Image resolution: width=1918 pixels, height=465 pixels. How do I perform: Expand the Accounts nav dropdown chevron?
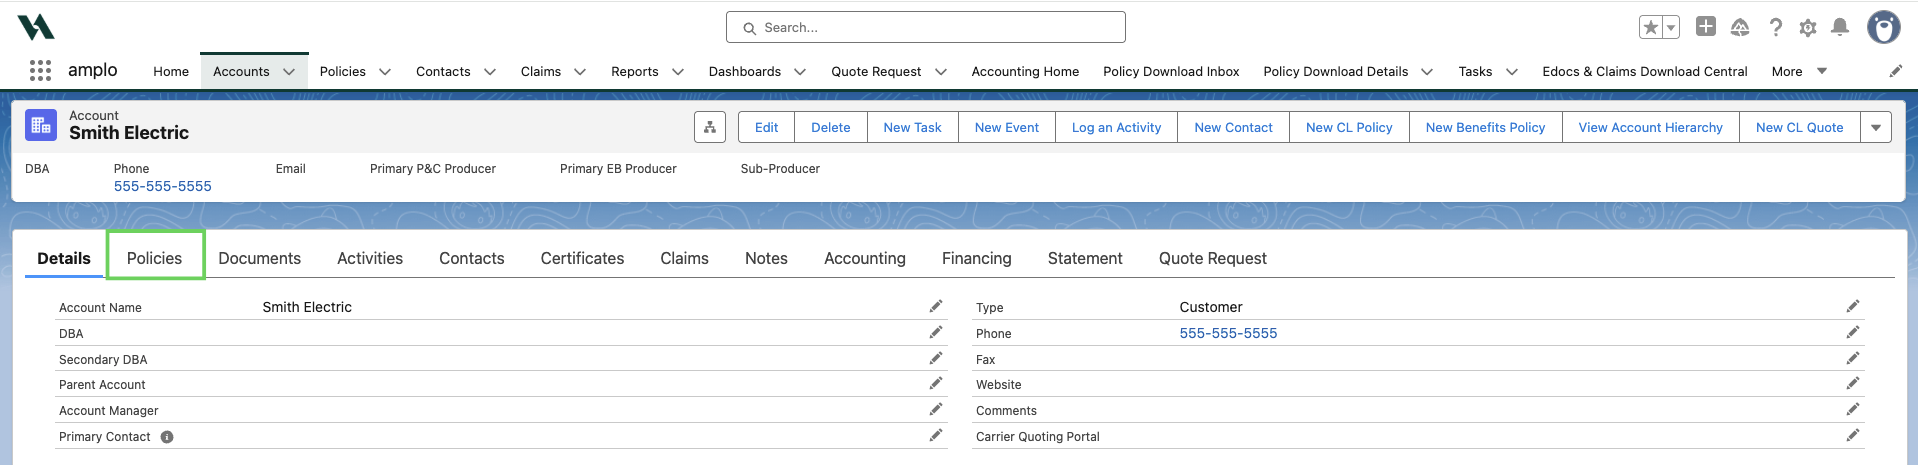(289, 72)
